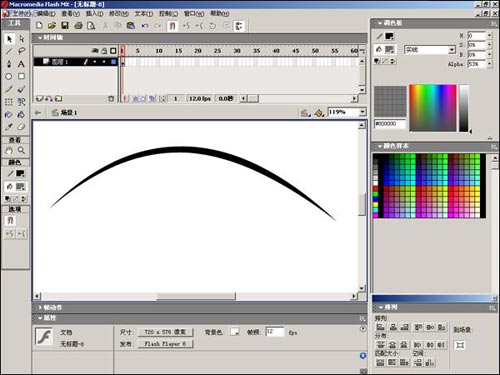Select the Hand tool
Viewport: 500px width, 375px height.
coord(9,150)
